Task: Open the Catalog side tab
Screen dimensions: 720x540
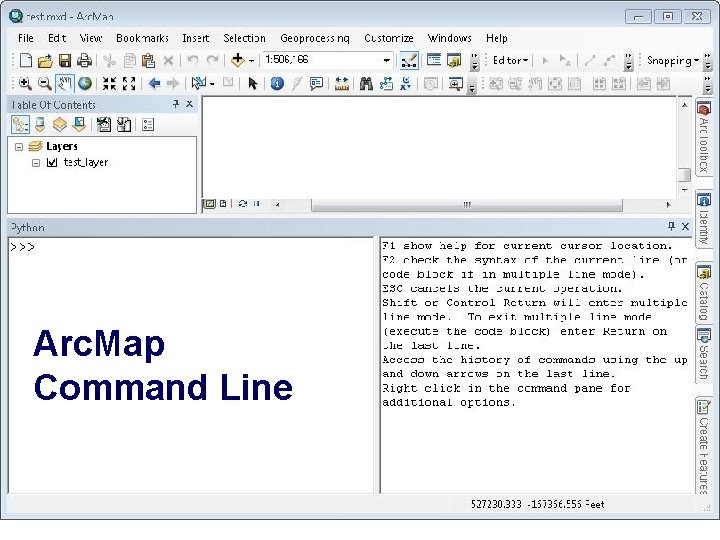Action: pyautogui.click(x=703, y=294)
